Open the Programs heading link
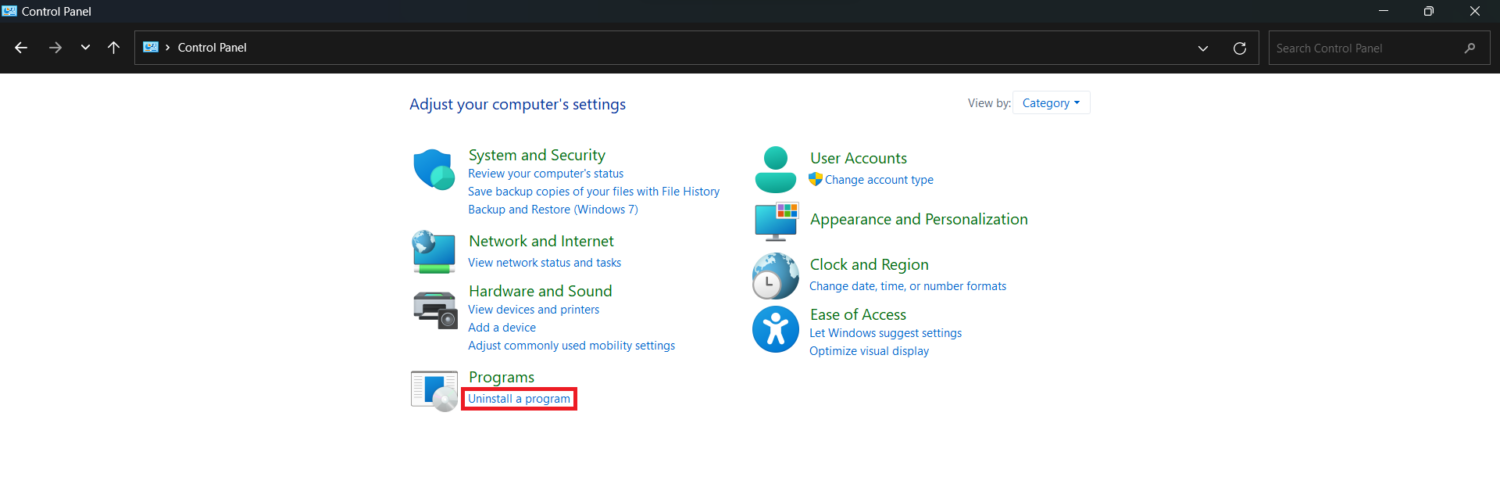The height and width of the screenshot is (477, 1500). (x=502, y=377)
